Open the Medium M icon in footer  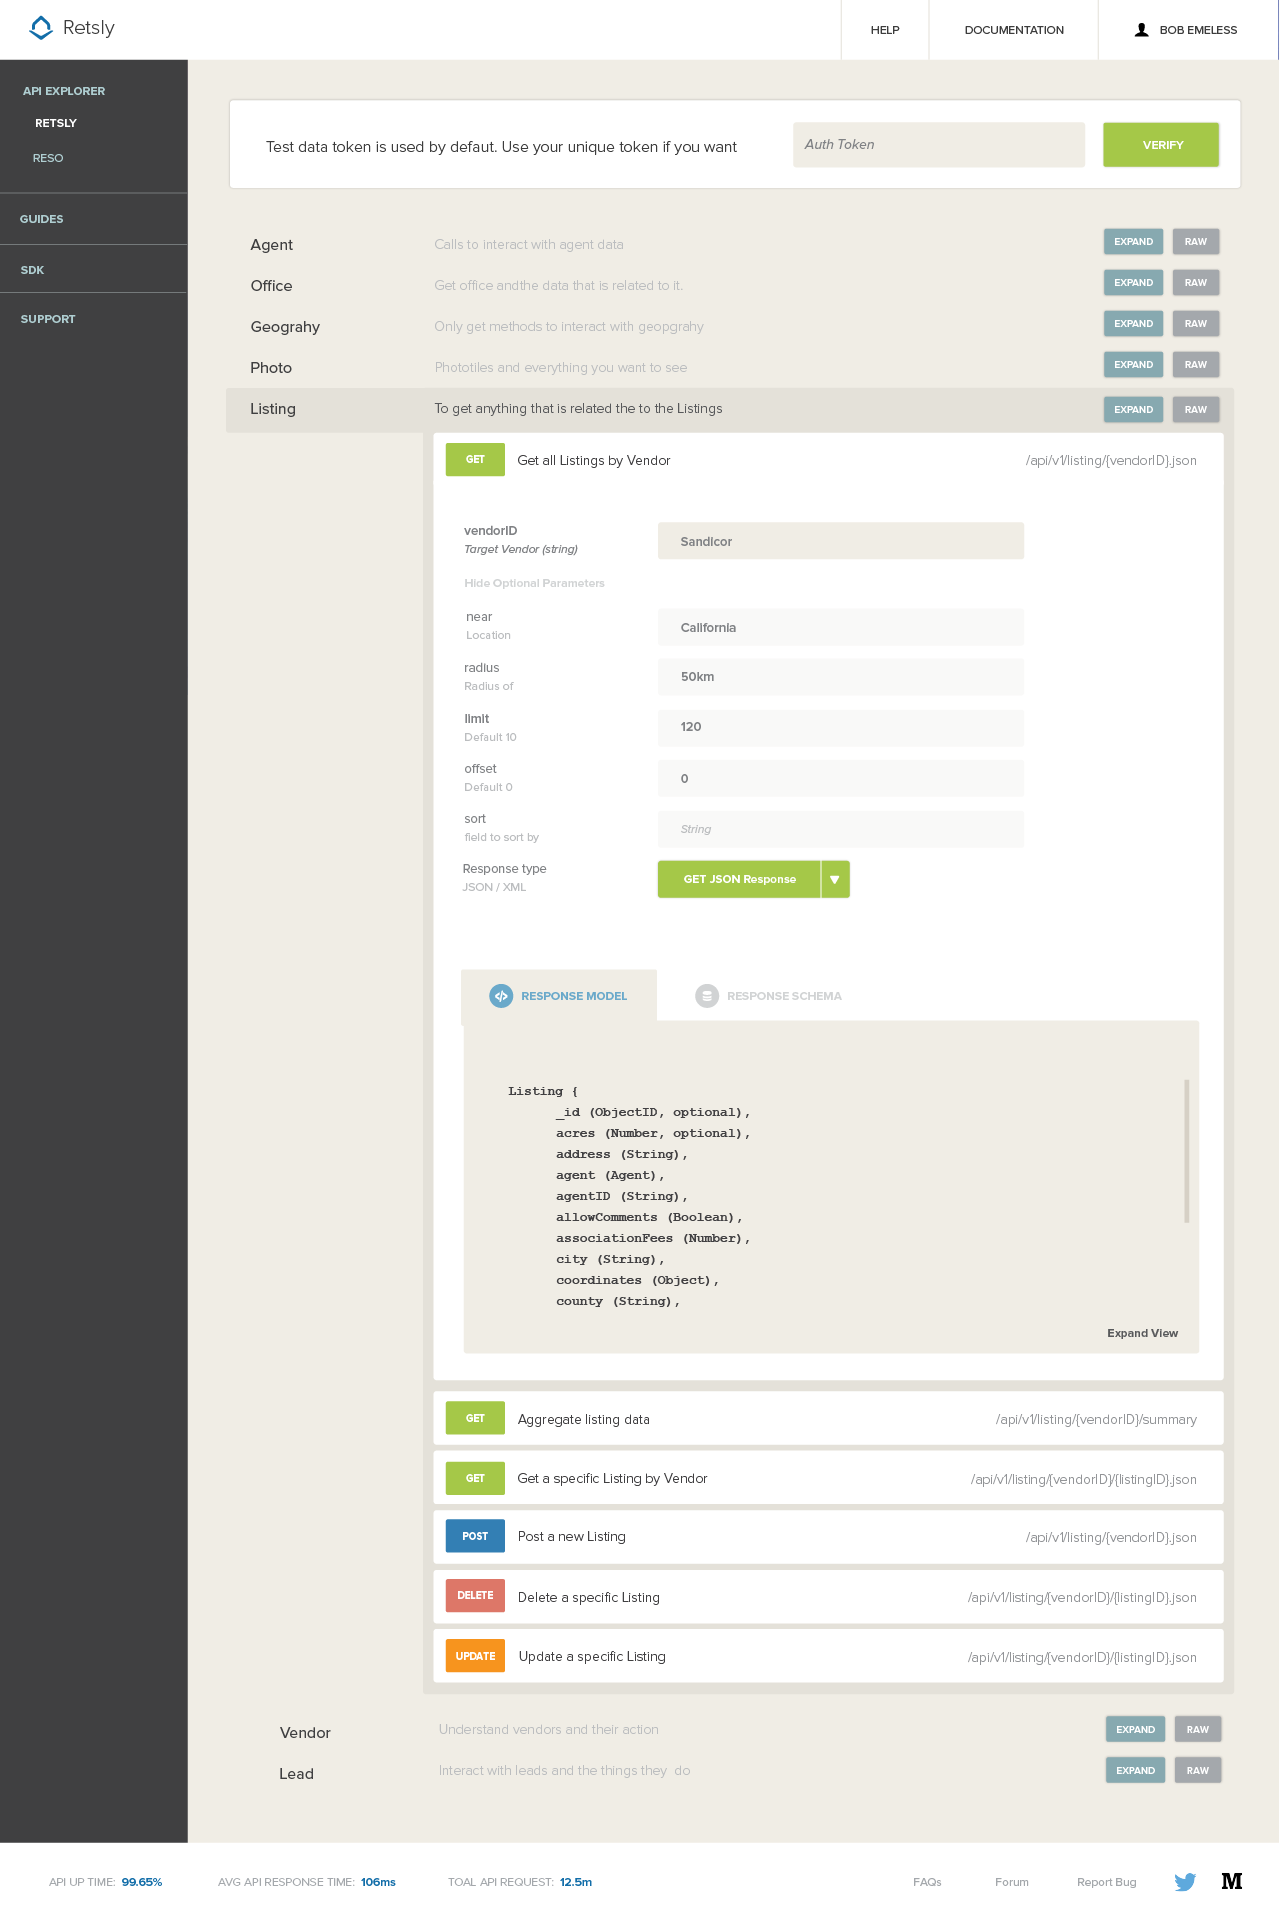[1232, 1881]
